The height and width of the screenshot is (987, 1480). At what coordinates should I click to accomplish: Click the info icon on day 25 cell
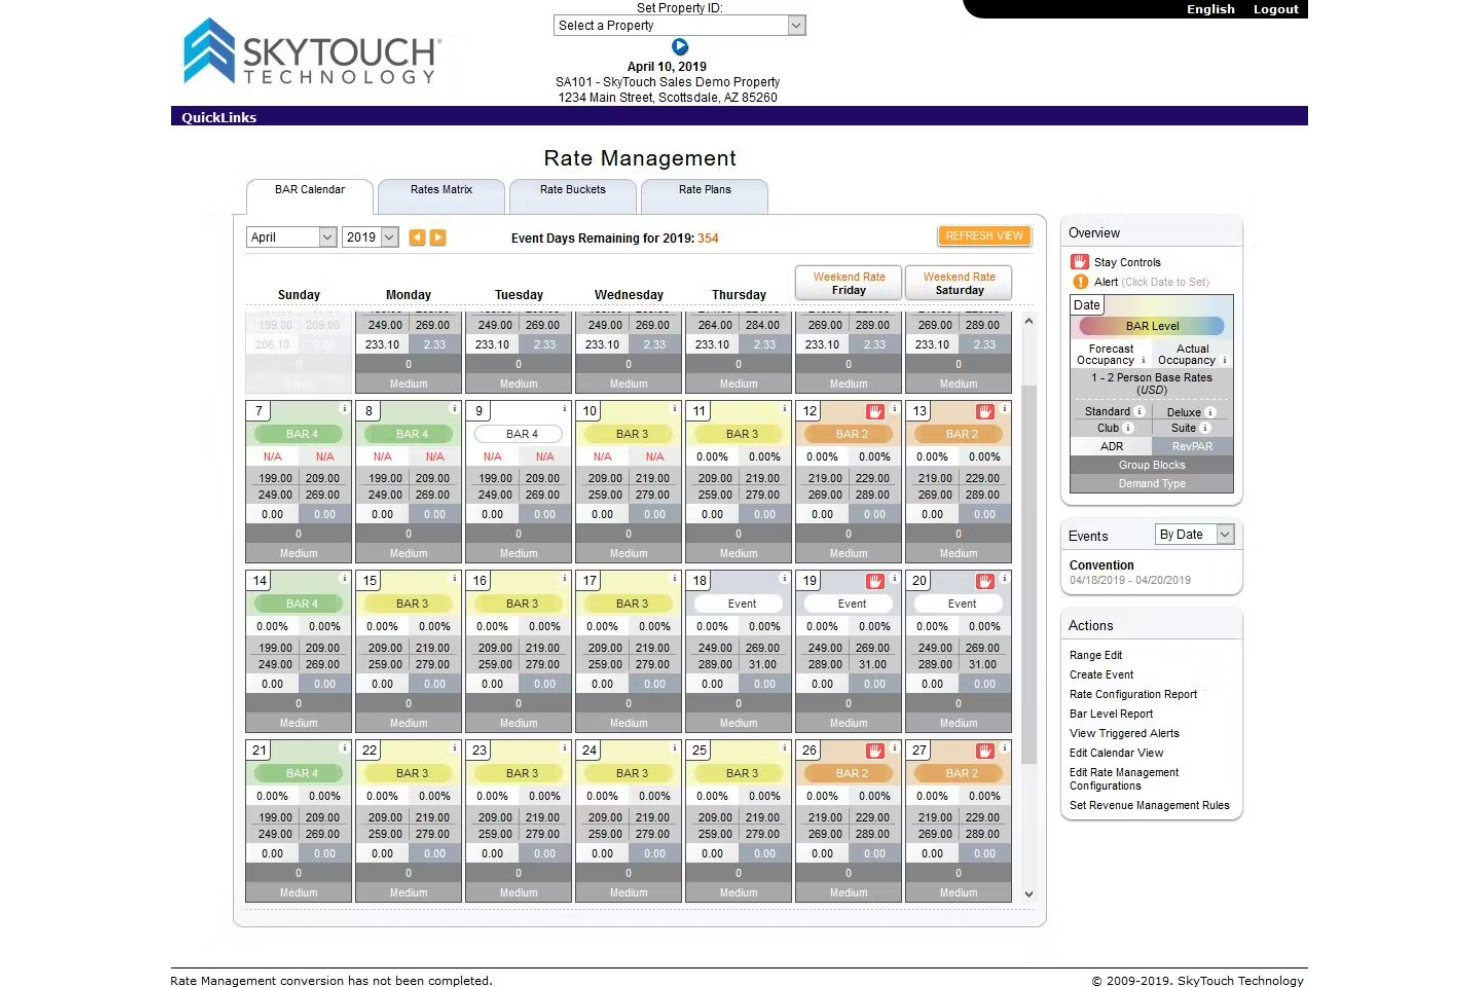(x=785, y=748)
